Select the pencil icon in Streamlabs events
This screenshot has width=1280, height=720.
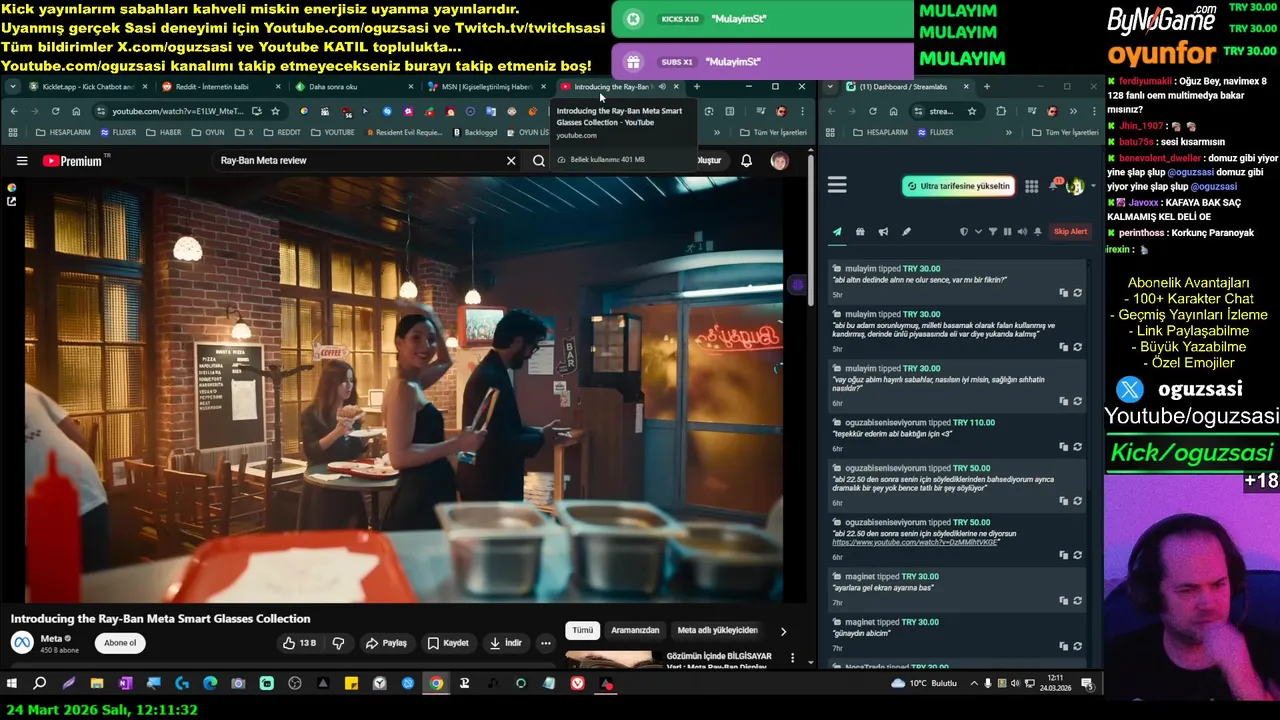point(906,232)
